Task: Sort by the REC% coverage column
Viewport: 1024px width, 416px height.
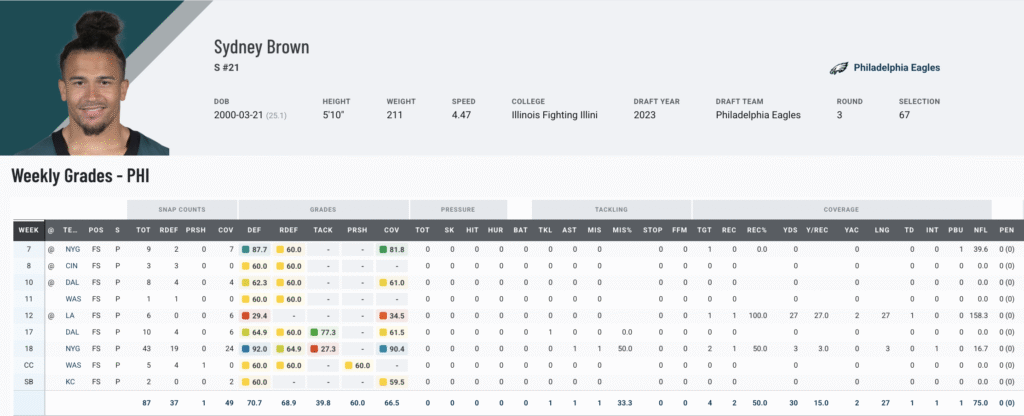Action: pos(759,230)
